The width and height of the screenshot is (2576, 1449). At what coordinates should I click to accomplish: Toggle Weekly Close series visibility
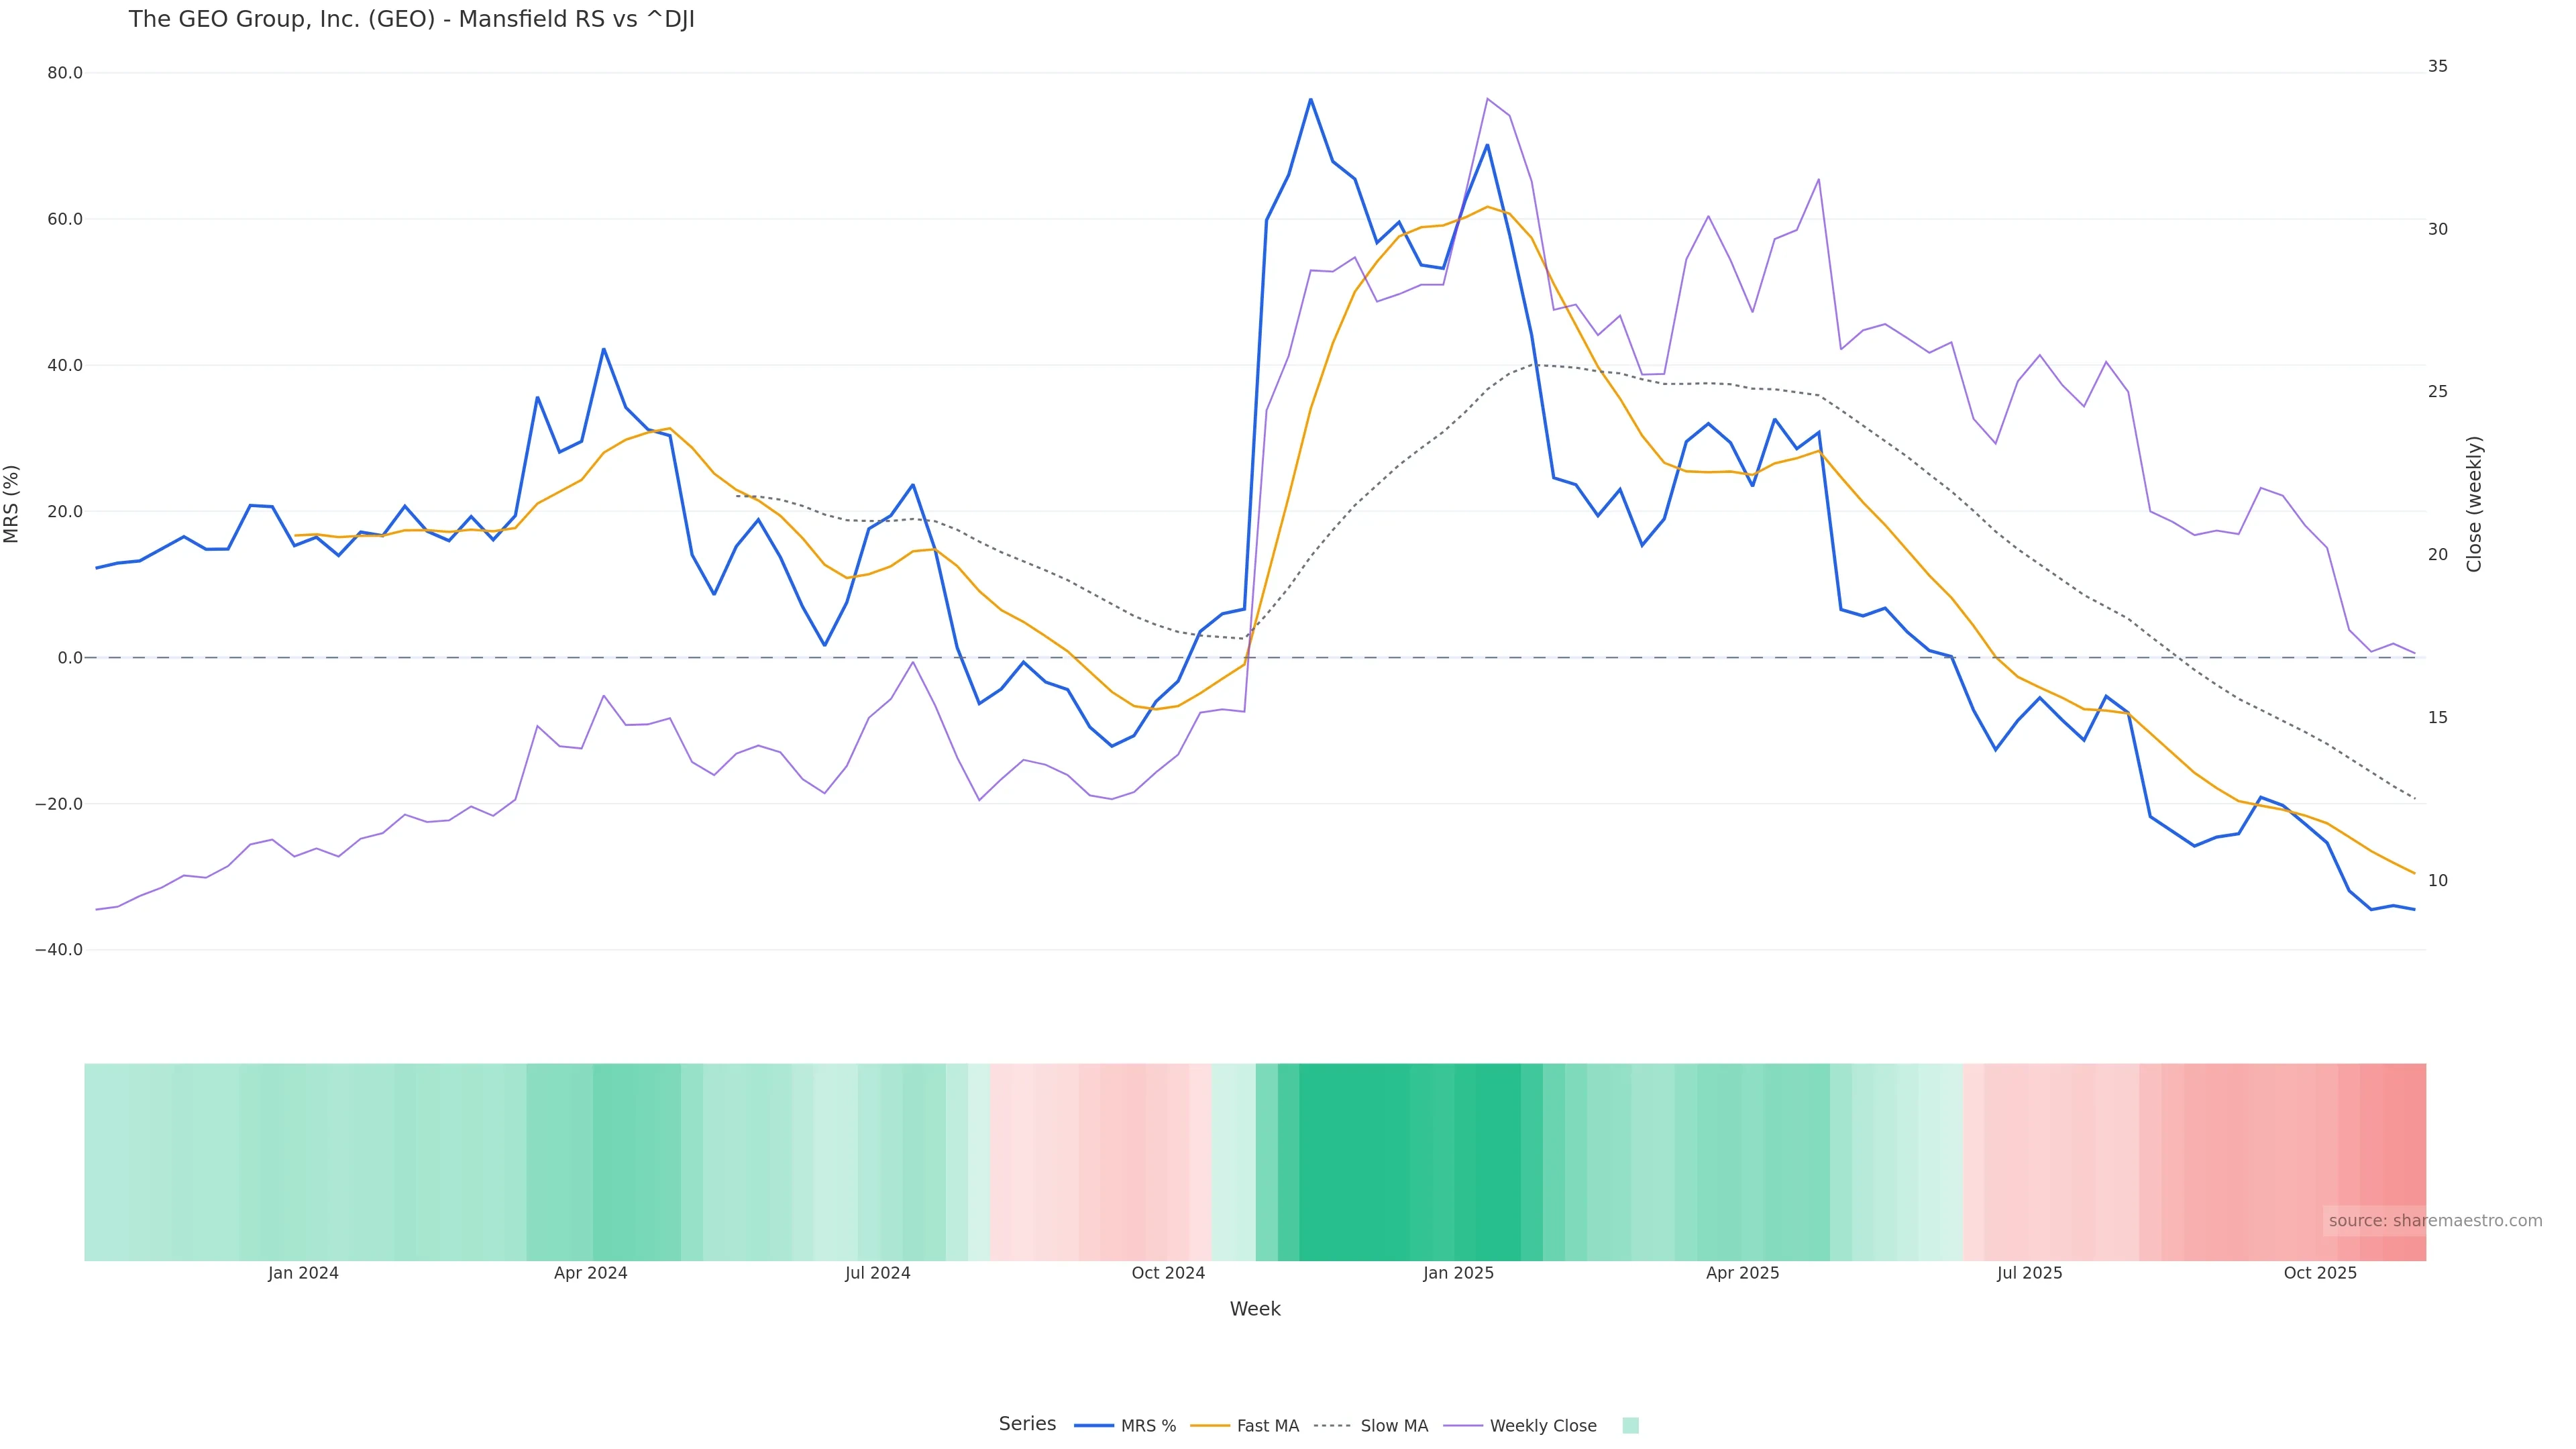(1542, 1426)
